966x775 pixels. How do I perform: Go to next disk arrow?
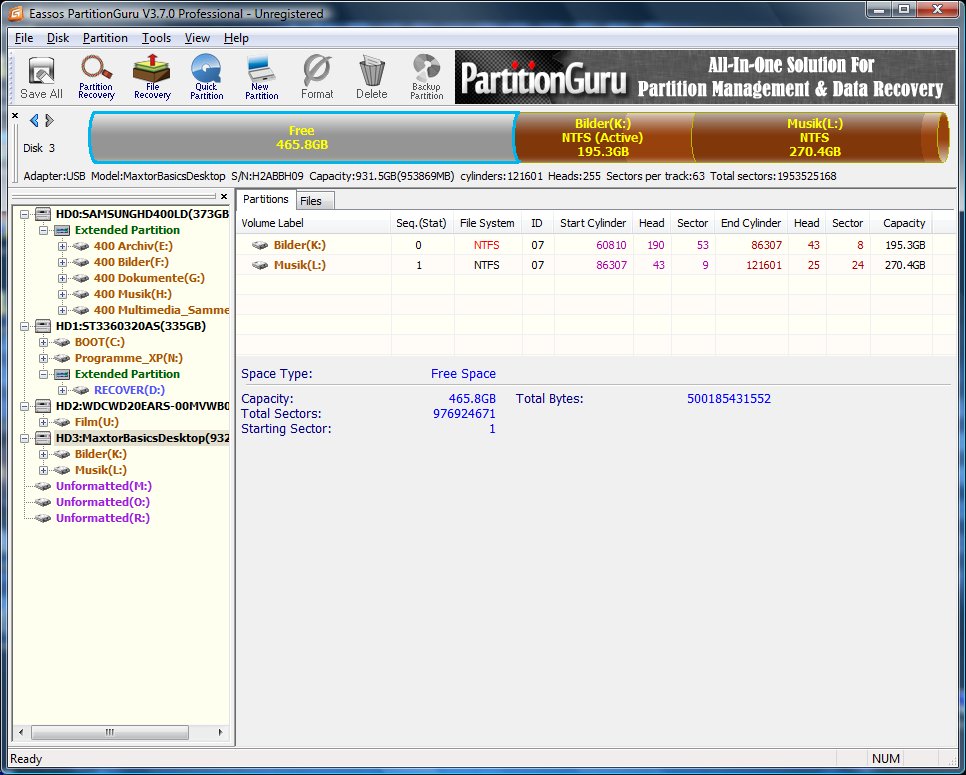coord(49,121)
